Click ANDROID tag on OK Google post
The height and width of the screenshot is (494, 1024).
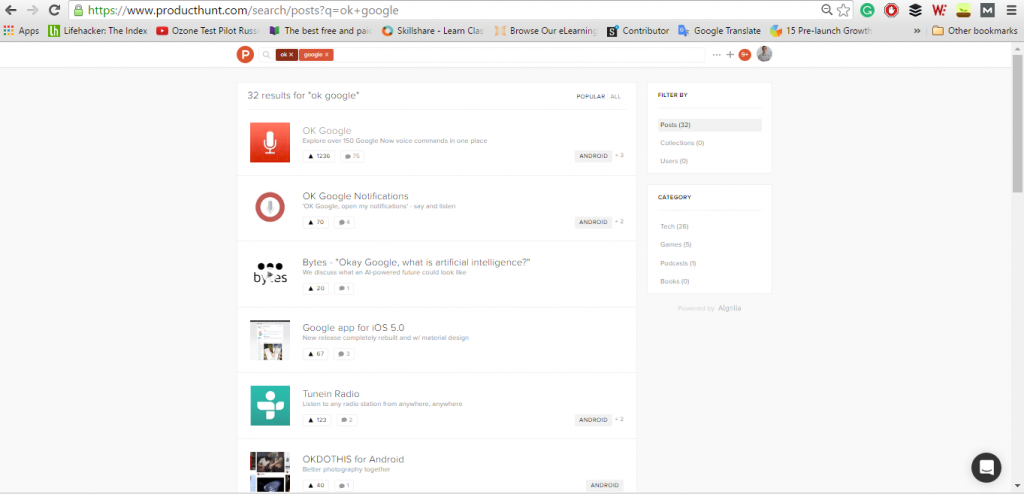[593, 156]
